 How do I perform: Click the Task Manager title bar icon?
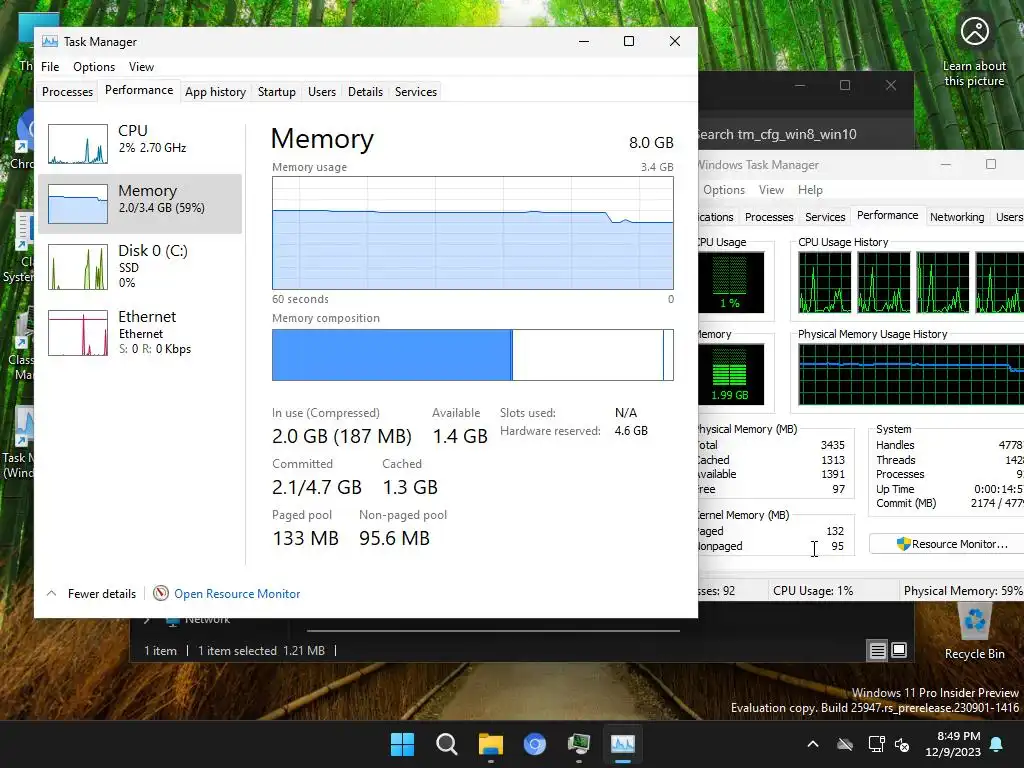point(50,42)
